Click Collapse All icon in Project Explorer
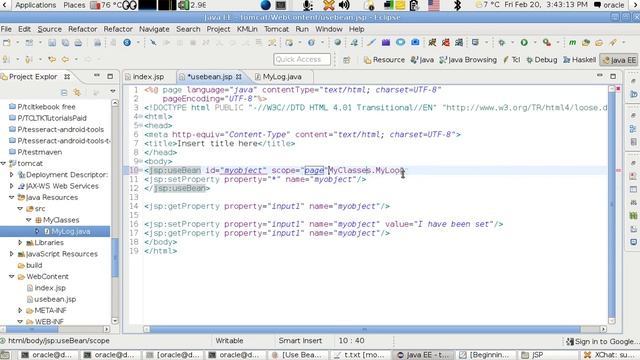640x360 pixels. [64, 93]
